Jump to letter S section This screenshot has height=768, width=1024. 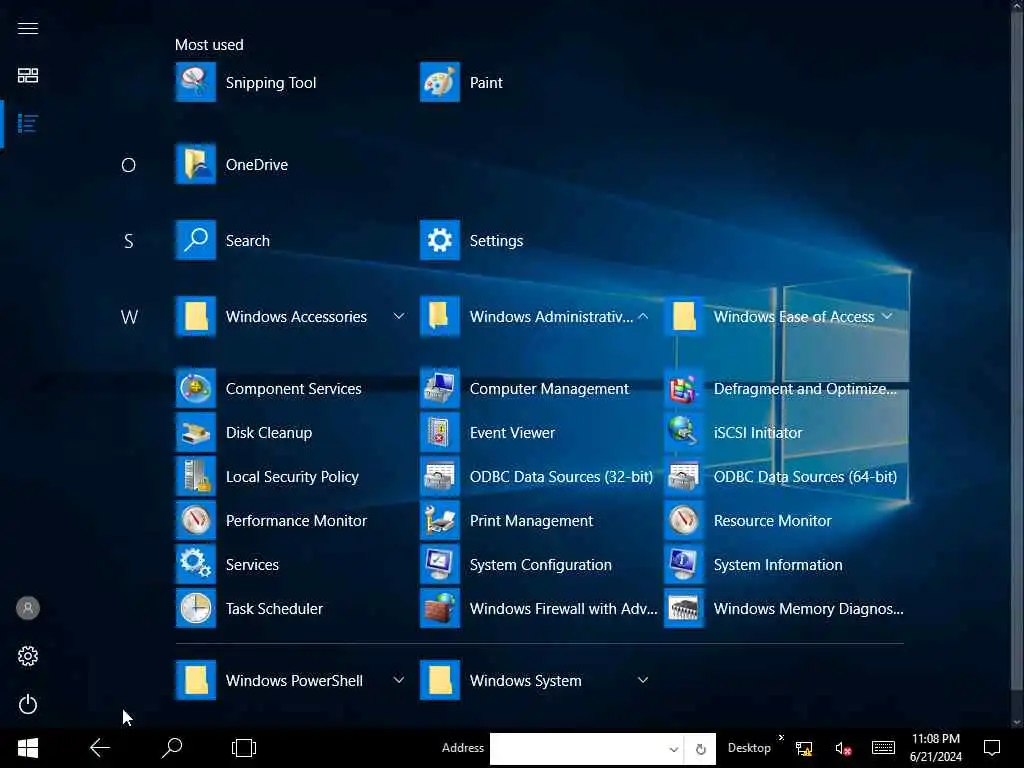click(x=129, y=241)
